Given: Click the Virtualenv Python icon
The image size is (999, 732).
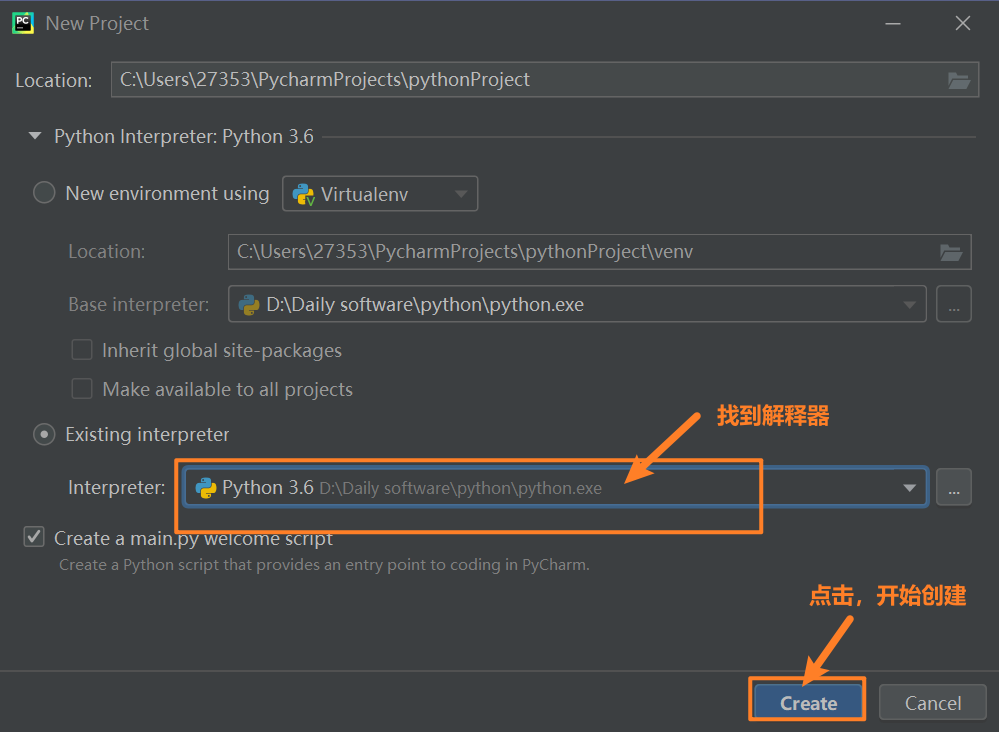Looking at the screenshot, I should point(303,194).
